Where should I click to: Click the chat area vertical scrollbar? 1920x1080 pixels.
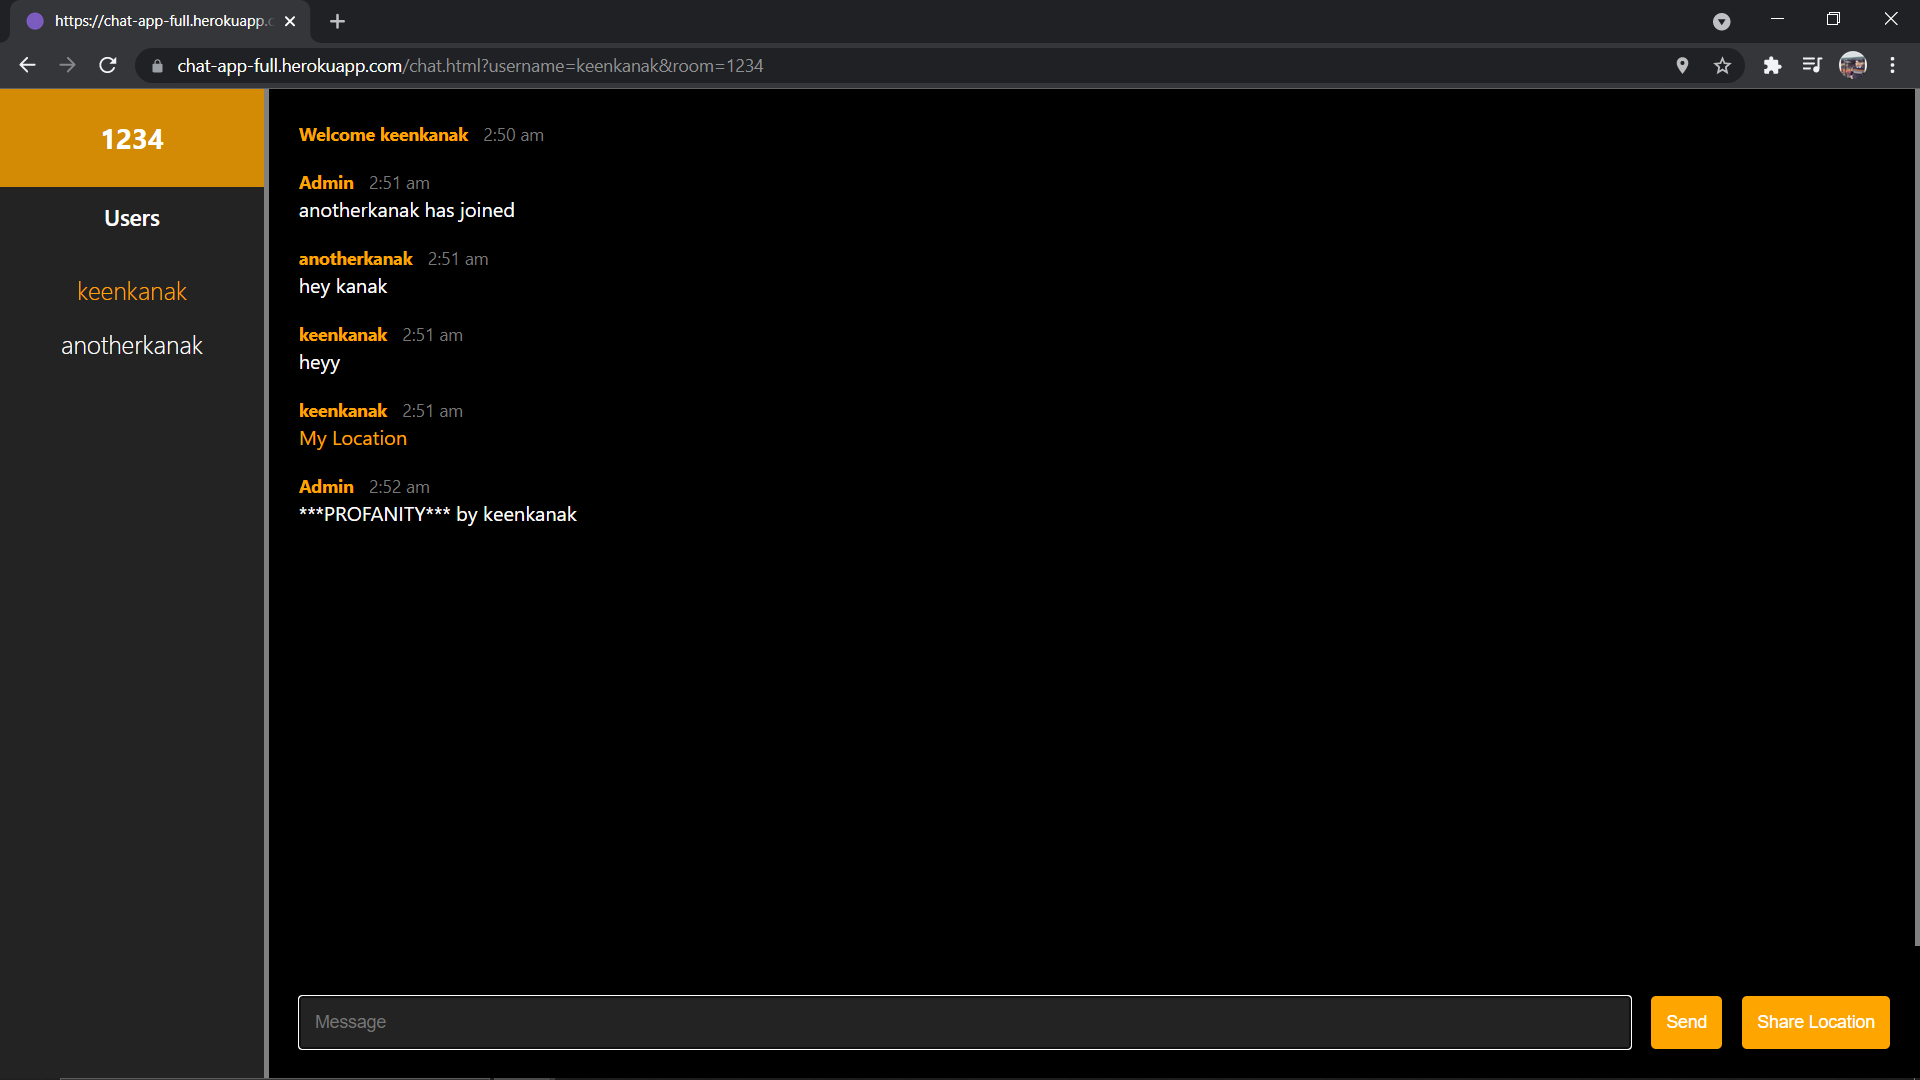1916,516
